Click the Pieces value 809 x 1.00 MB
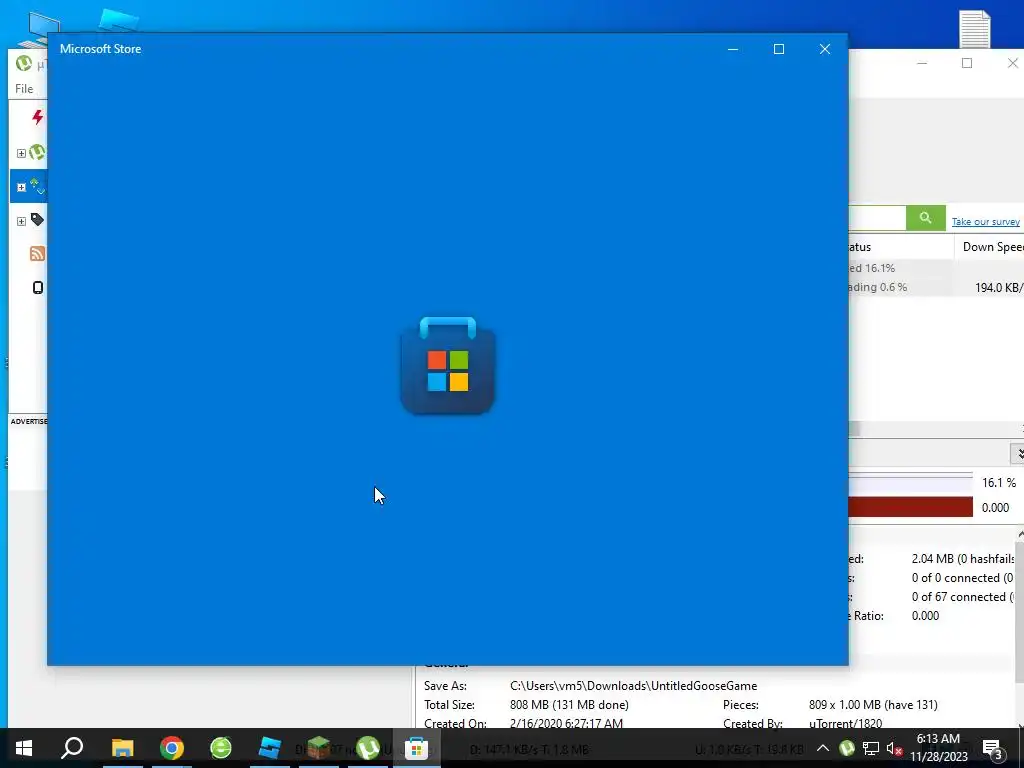Image resolution: width=1024 pixels, height=768 pixels. point(873,705)
